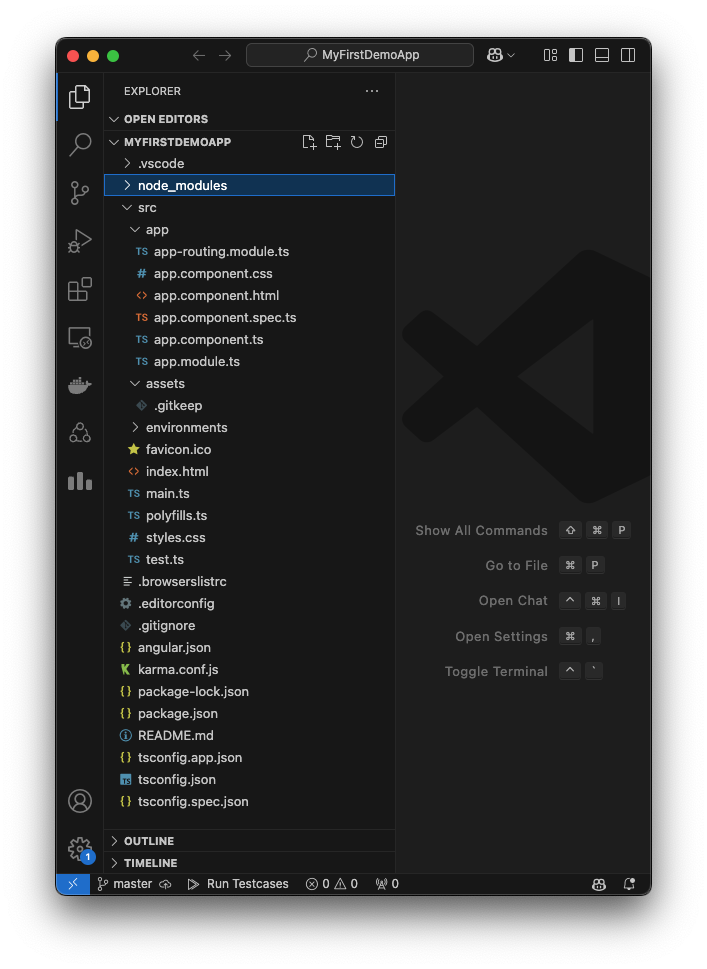Open the remote window button in status bar
The image size is (707, 969).
click(73, 884)
